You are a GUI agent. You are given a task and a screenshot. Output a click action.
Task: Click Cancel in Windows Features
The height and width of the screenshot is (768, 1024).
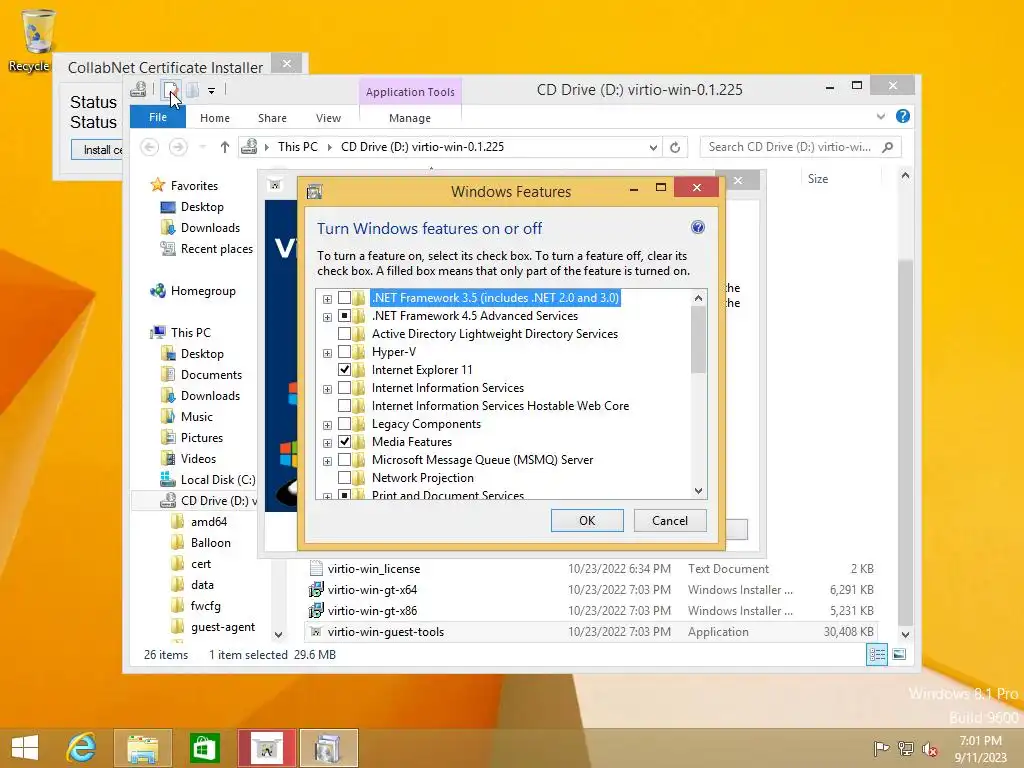pyautogui.click(x=670, y=520)
